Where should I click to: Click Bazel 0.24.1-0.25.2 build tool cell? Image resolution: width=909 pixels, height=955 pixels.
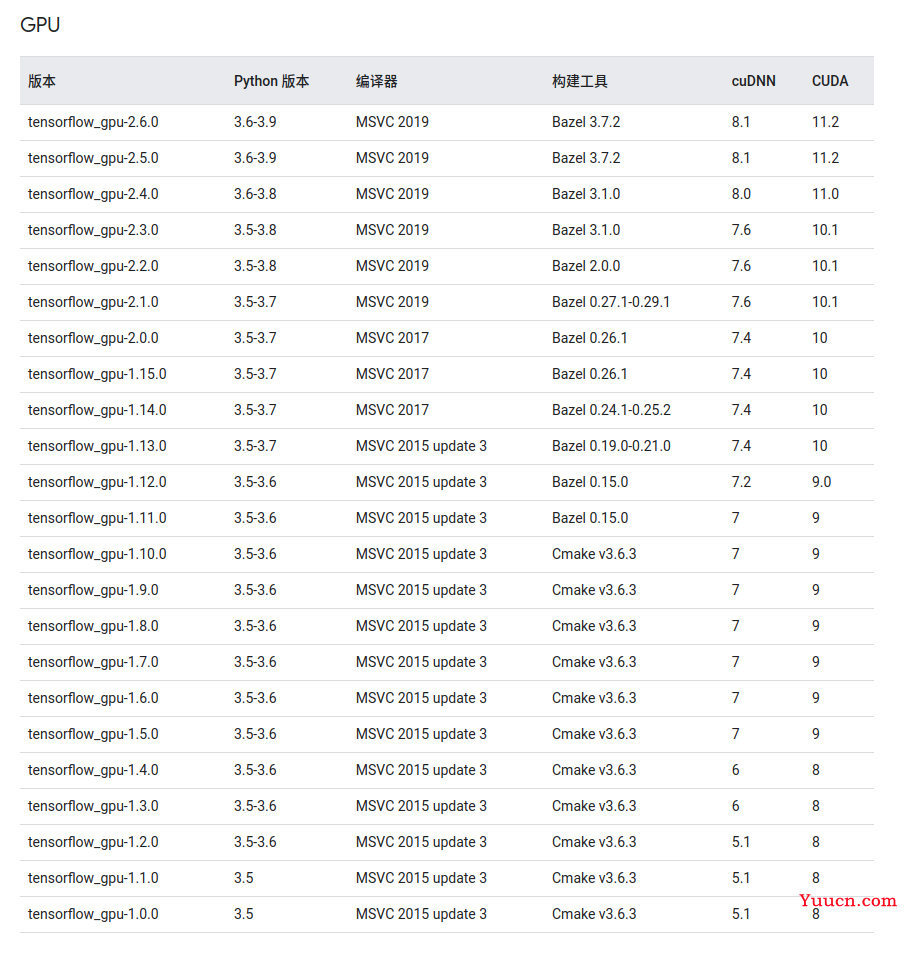(x=611, y=410)
